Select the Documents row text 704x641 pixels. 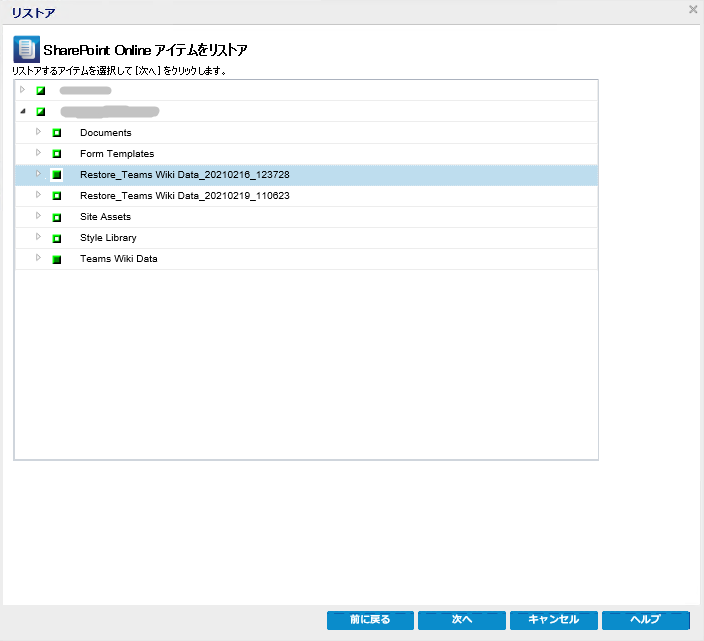[x=106, y=133]
